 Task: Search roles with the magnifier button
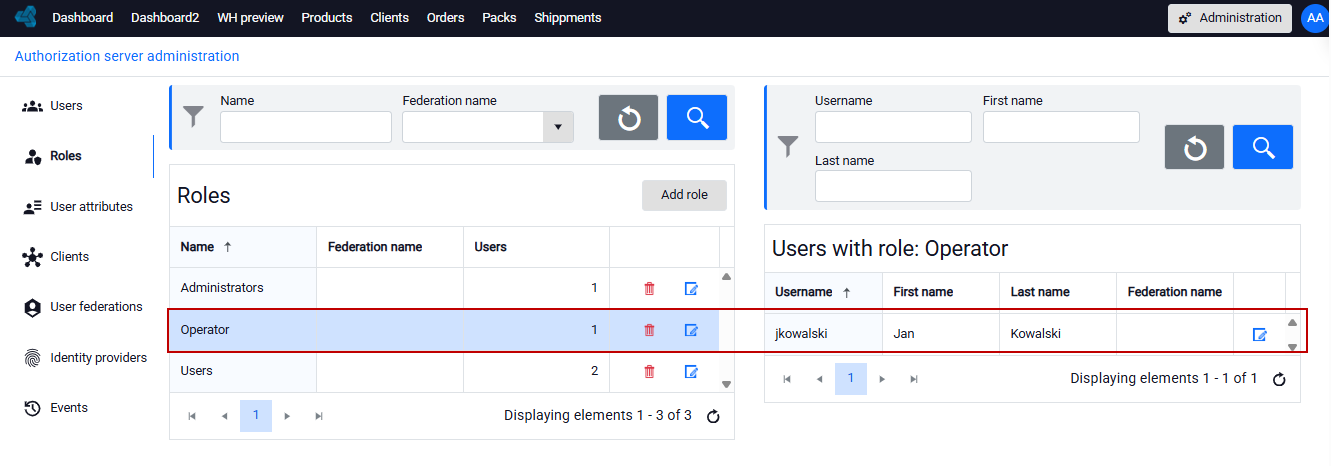click(x=697, y=118)
